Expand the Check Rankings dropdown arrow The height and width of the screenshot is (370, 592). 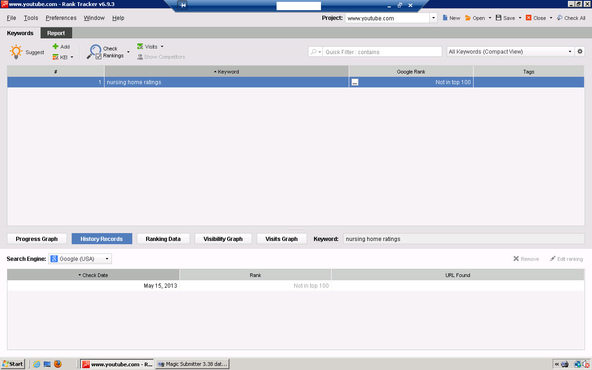pyautogui.click(x=128, y=52)
